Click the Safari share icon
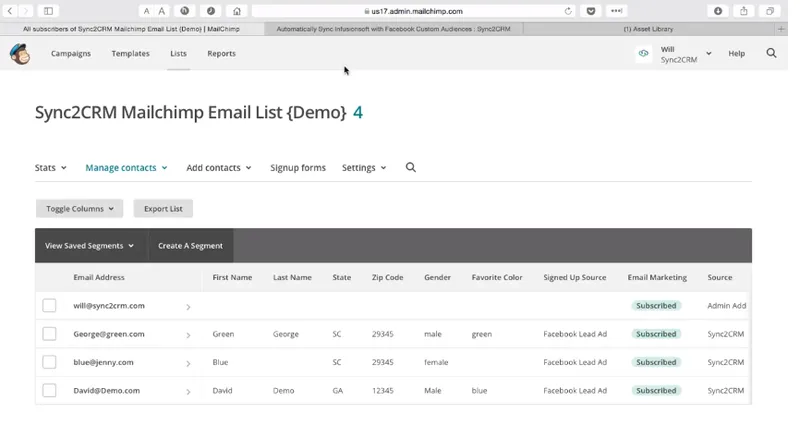The width and height of the screenshot is (800, 425). click(744, 11)
